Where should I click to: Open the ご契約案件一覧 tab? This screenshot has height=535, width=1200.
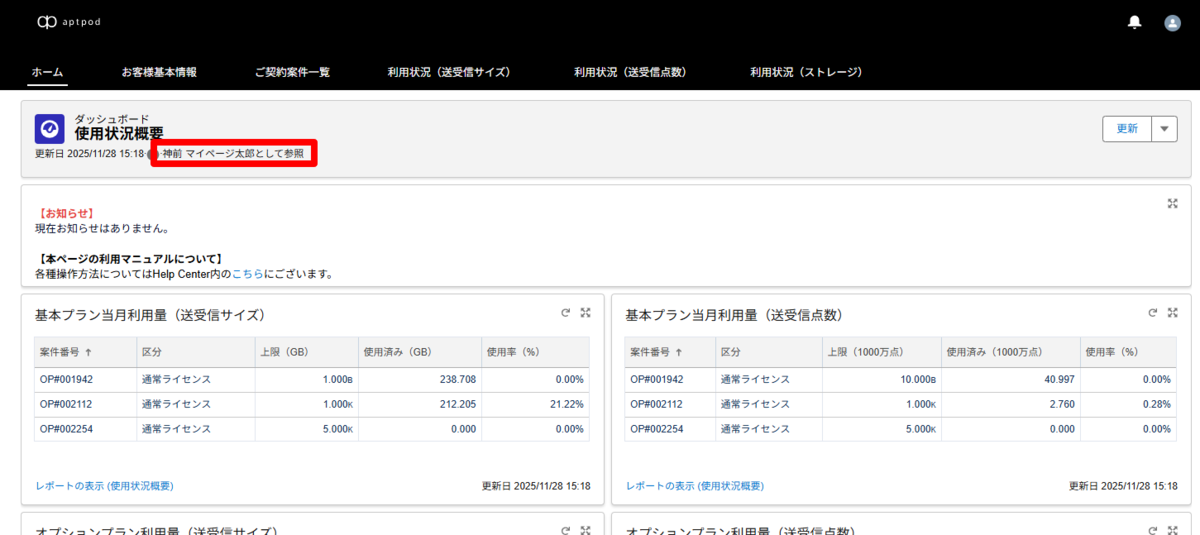[x=292, y=72]
